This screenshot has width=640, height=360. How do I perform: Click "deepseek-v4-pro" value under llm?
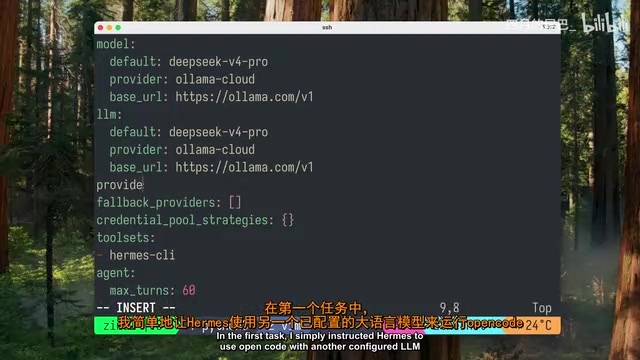tap(218, 132)
